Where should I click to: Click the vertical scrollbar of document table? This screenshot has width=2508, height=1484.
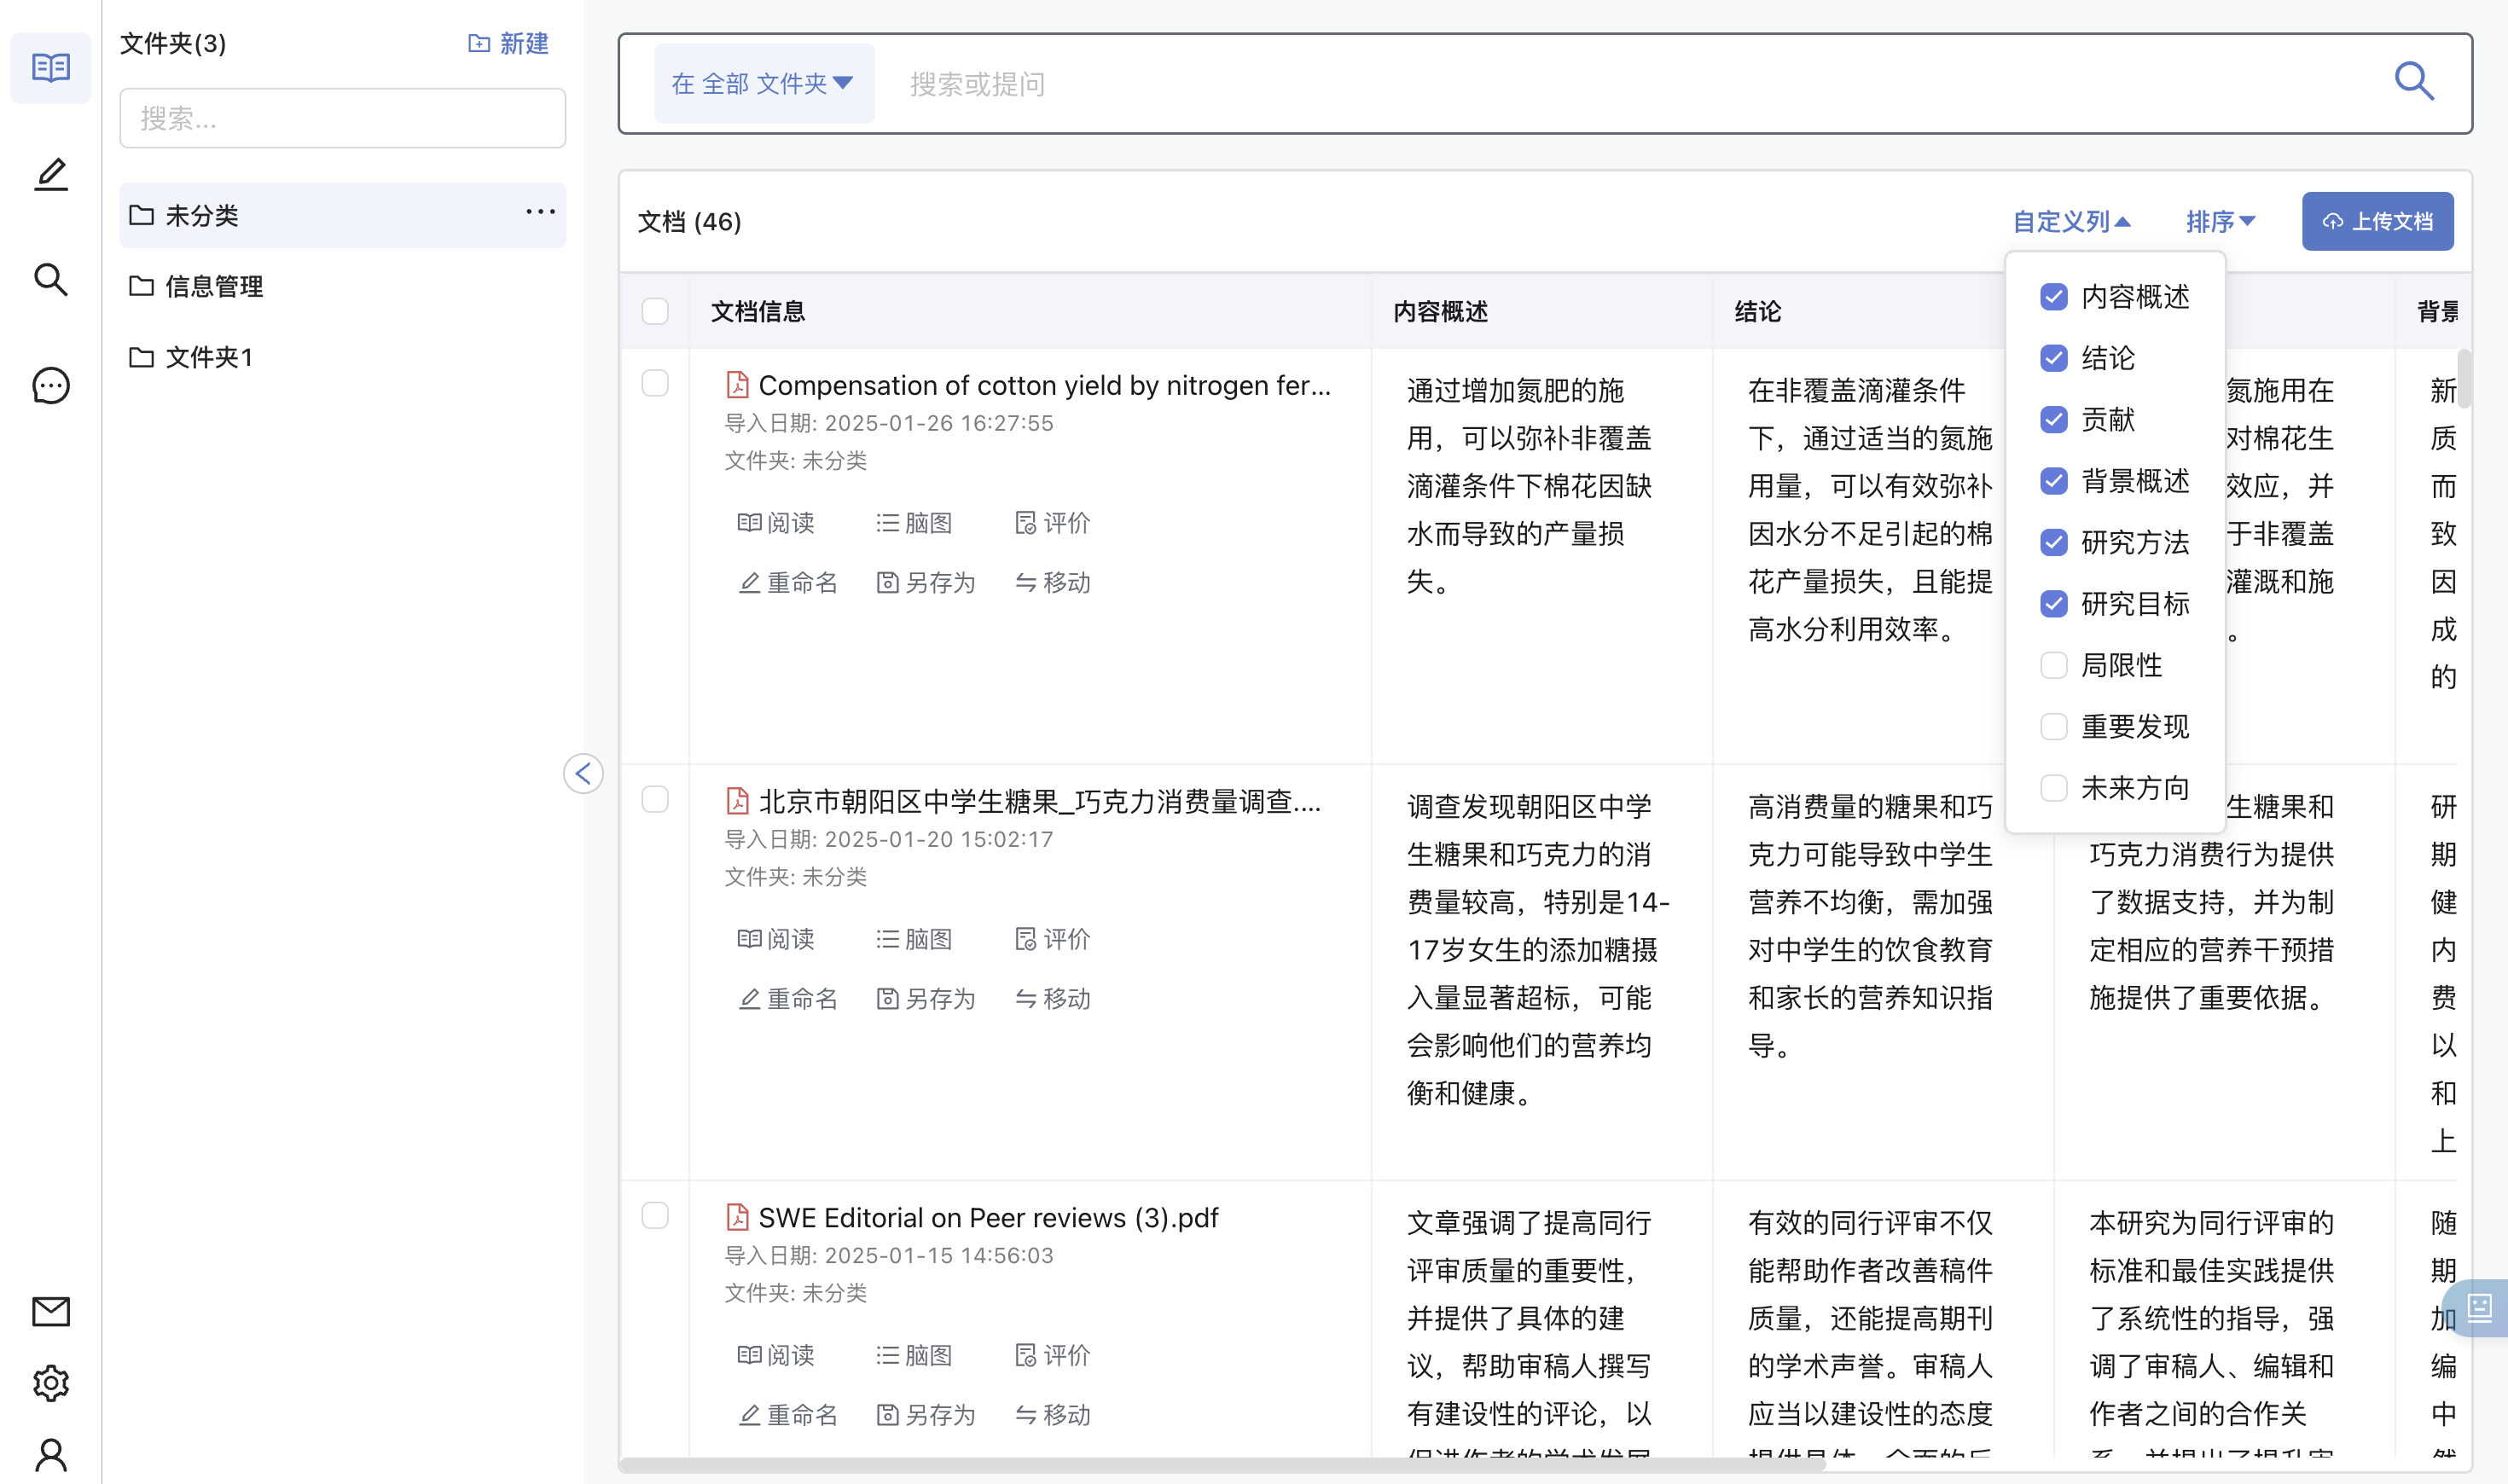click(x=2464, y=378)
